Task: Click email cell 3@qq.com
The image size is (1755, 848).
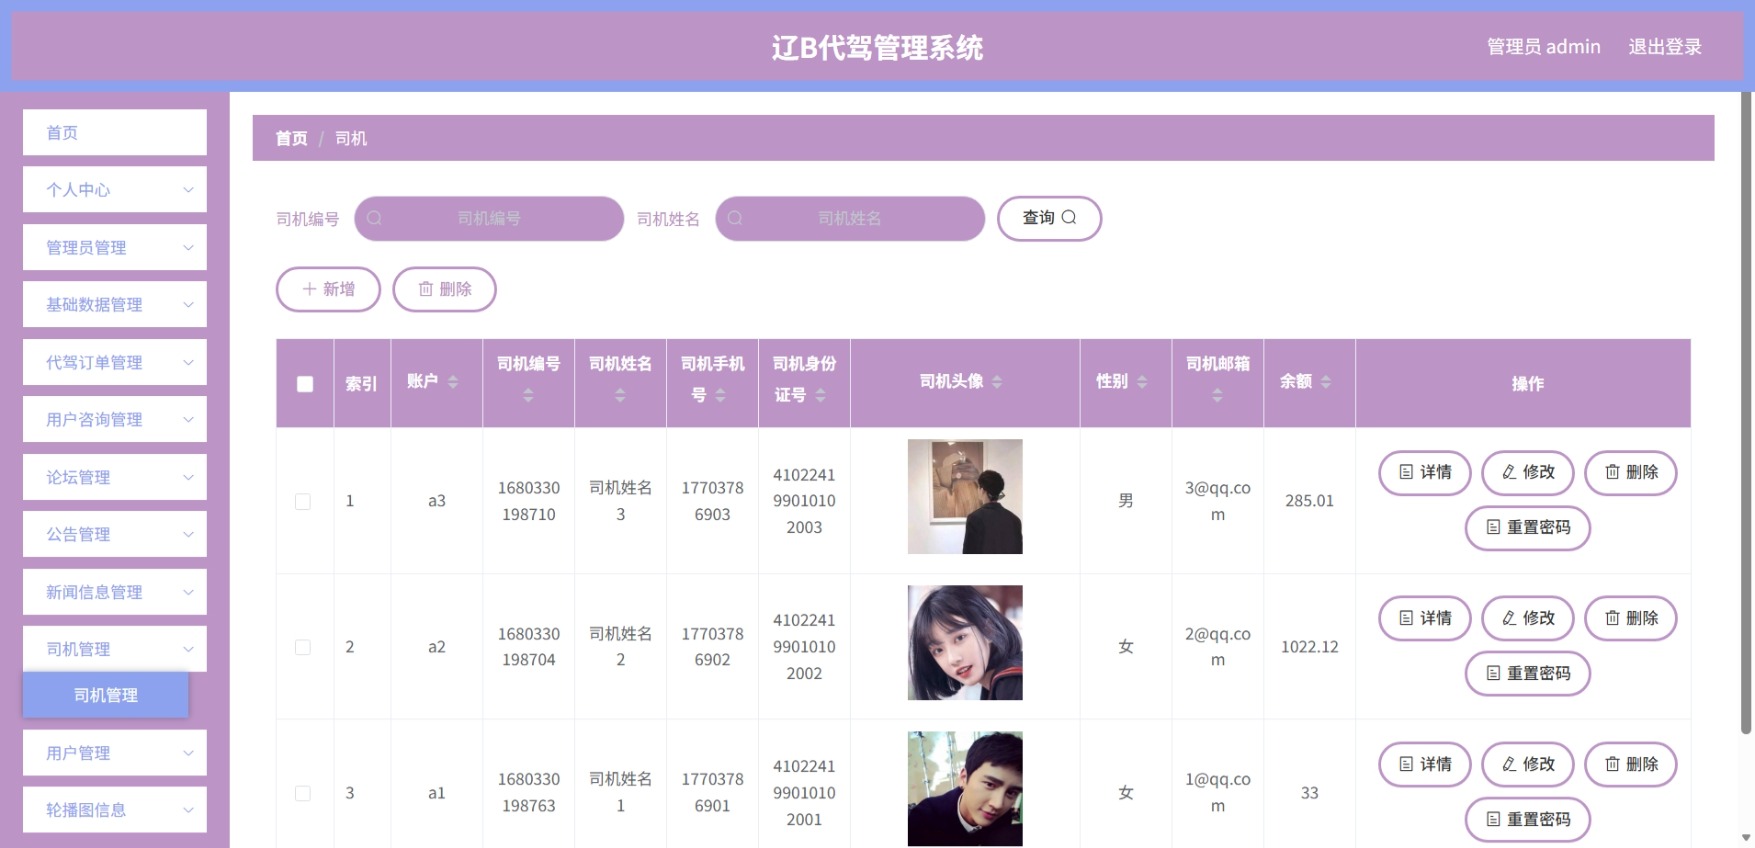Action: tap(1217, 501)
